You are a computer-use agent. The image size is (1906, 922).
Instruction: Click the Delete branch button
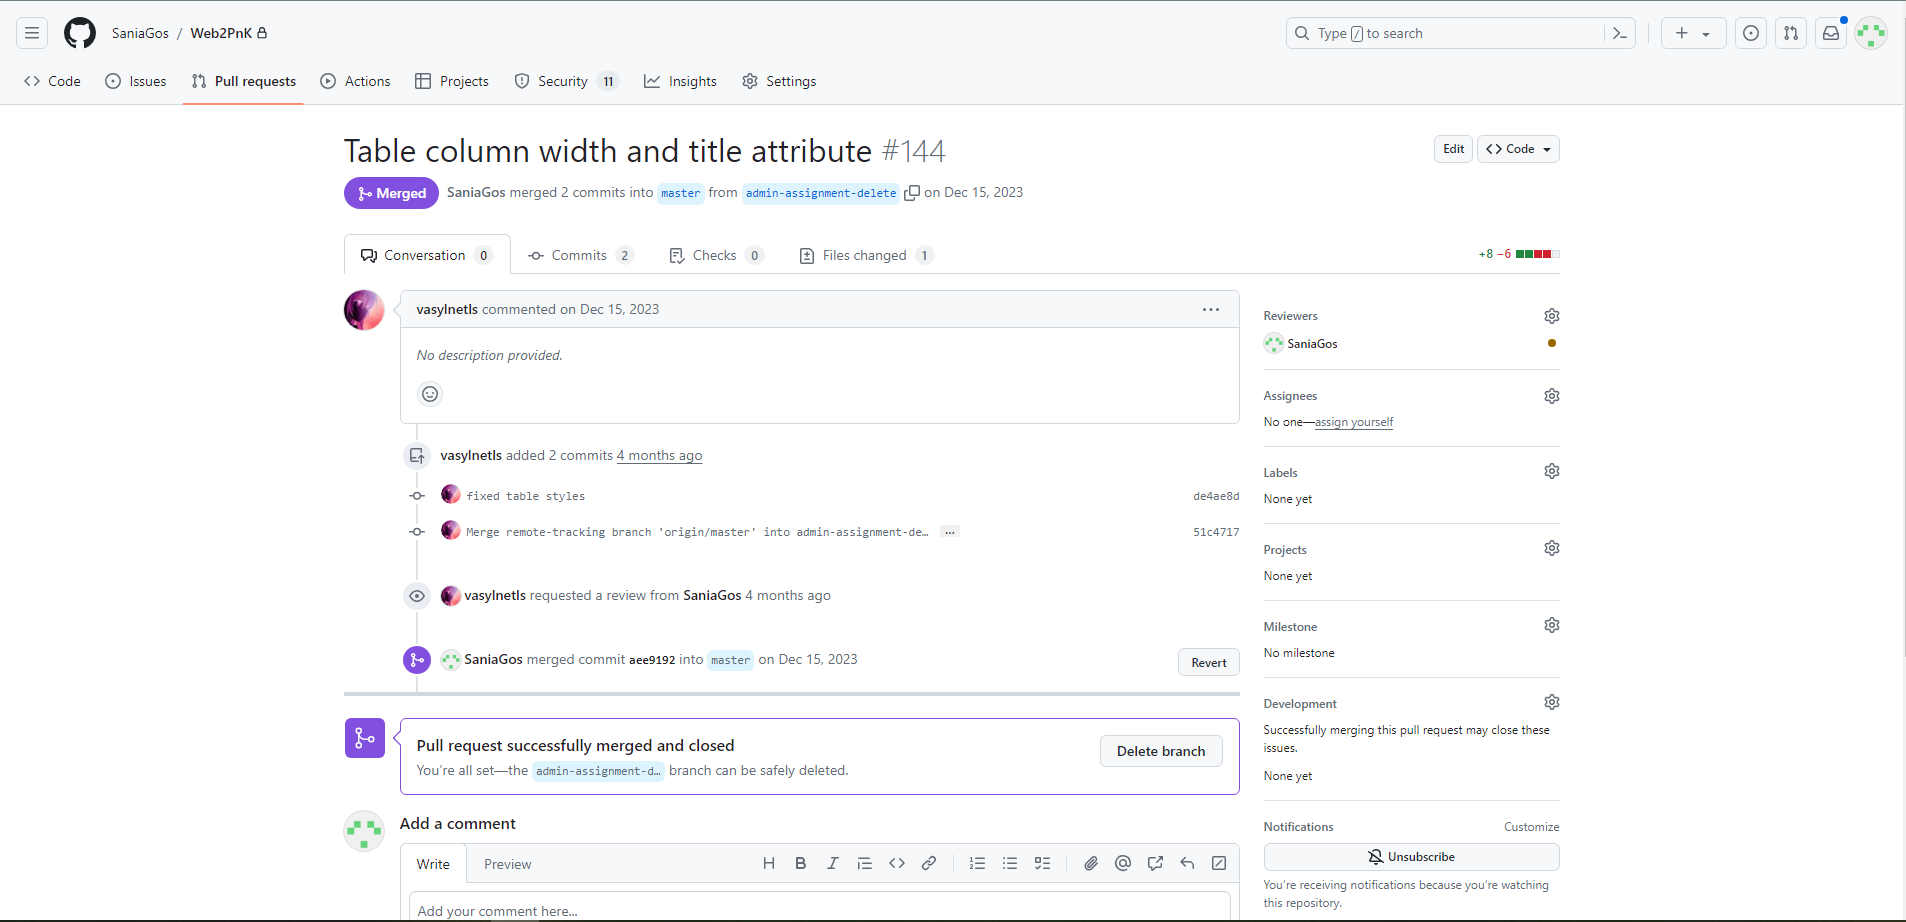click(1160, 751)
